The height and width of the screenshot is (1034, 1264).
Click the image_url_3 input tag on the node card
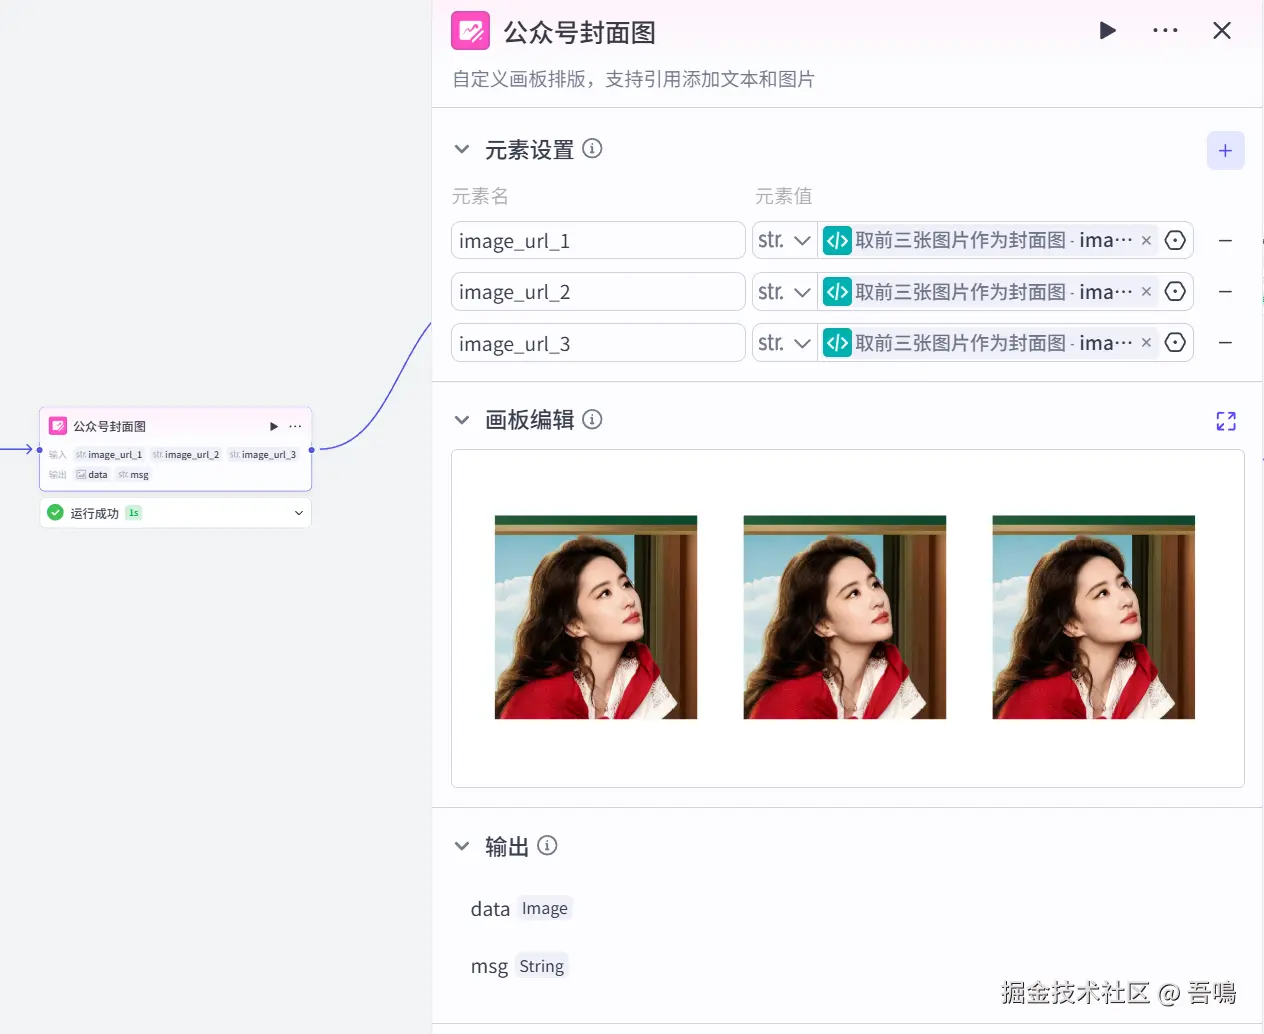click(263, 454)
